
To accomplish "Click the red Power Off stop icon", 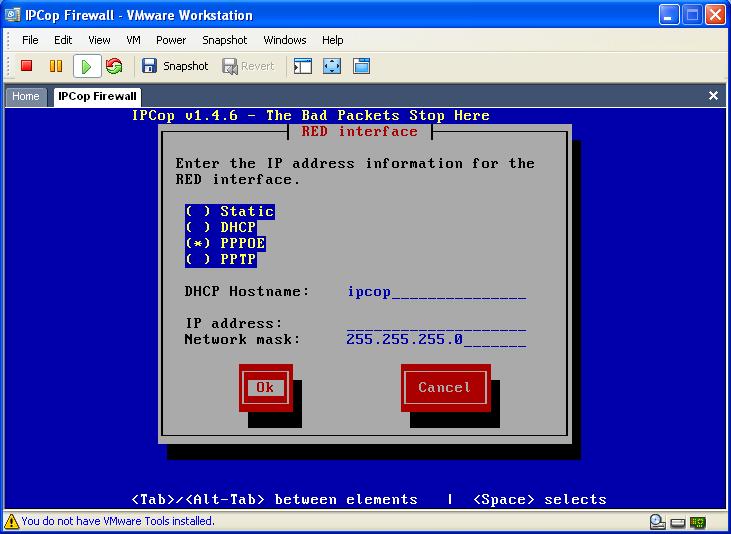I will (27, 66).
